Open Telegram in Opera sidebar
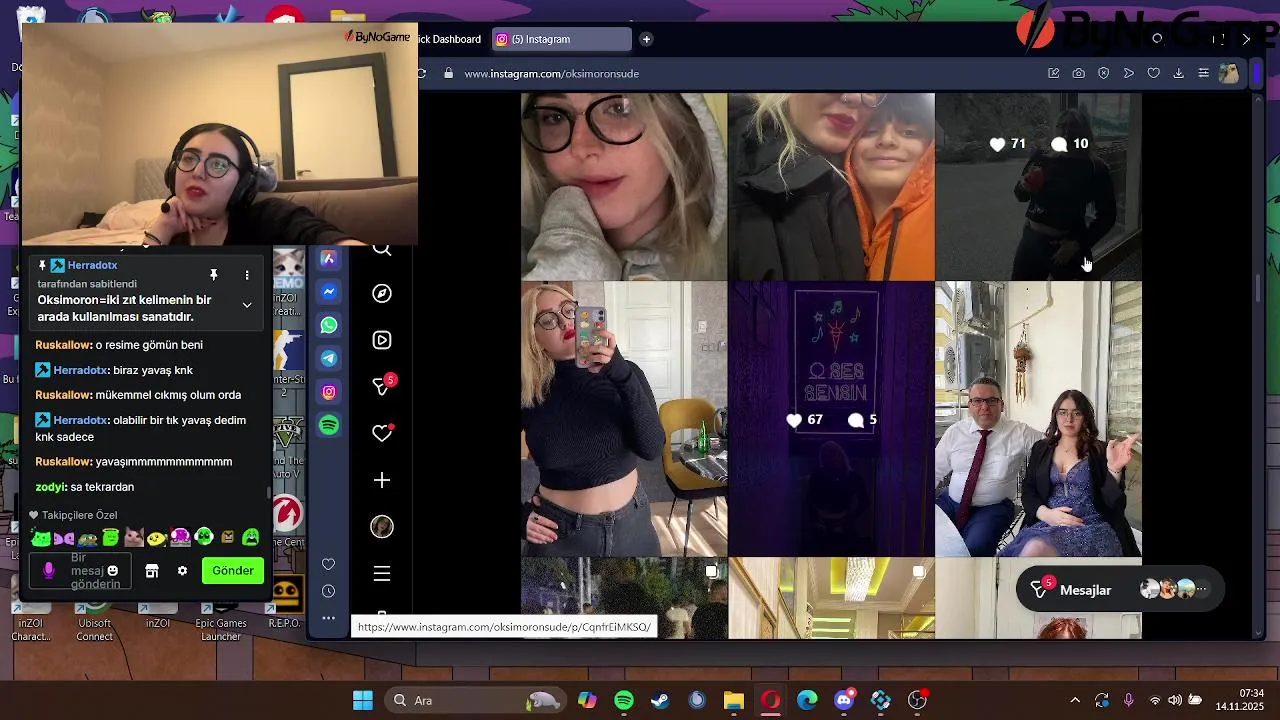This screenshot has height=720, width=1280. (x=328, y=358)
